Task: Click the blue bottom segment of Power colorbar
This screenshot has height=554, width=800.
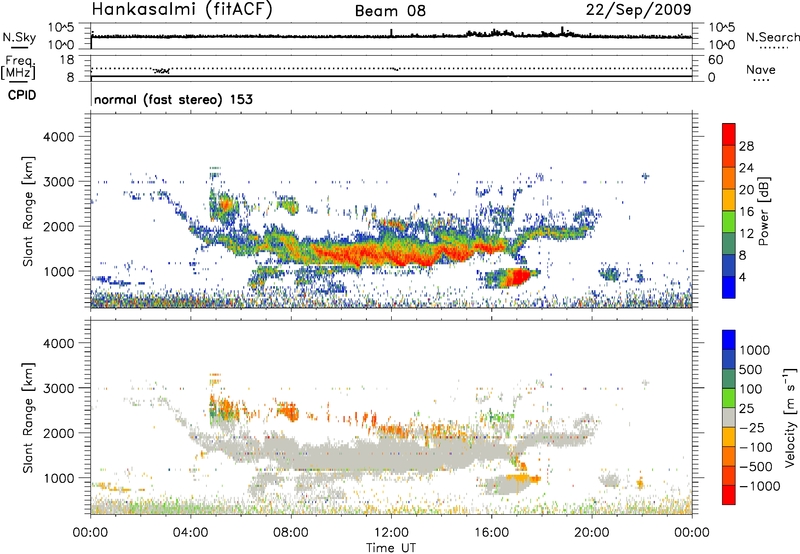Action: (x=729, y=287)
